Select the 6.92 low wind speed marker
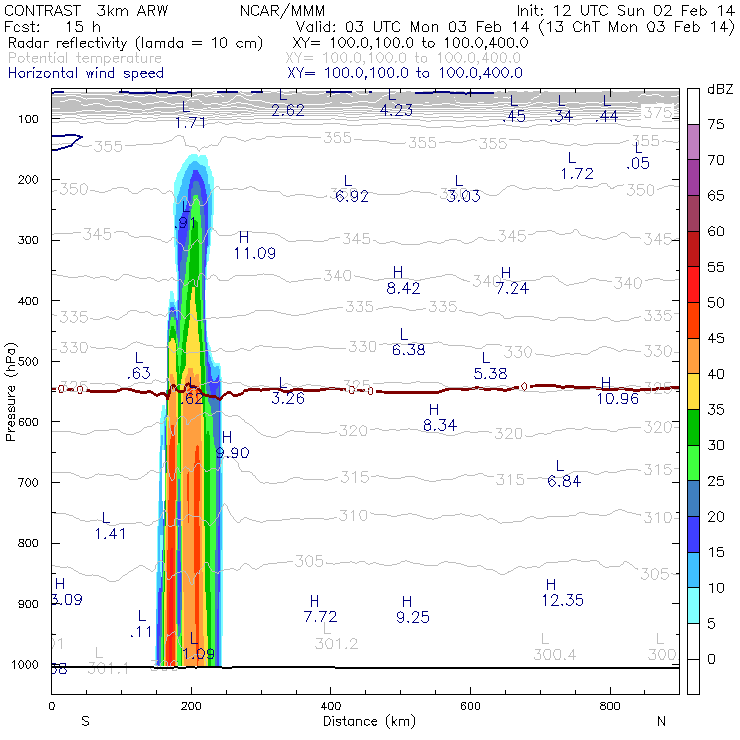Viewport: 740px width, 740px height. click(x=351, y=196)
